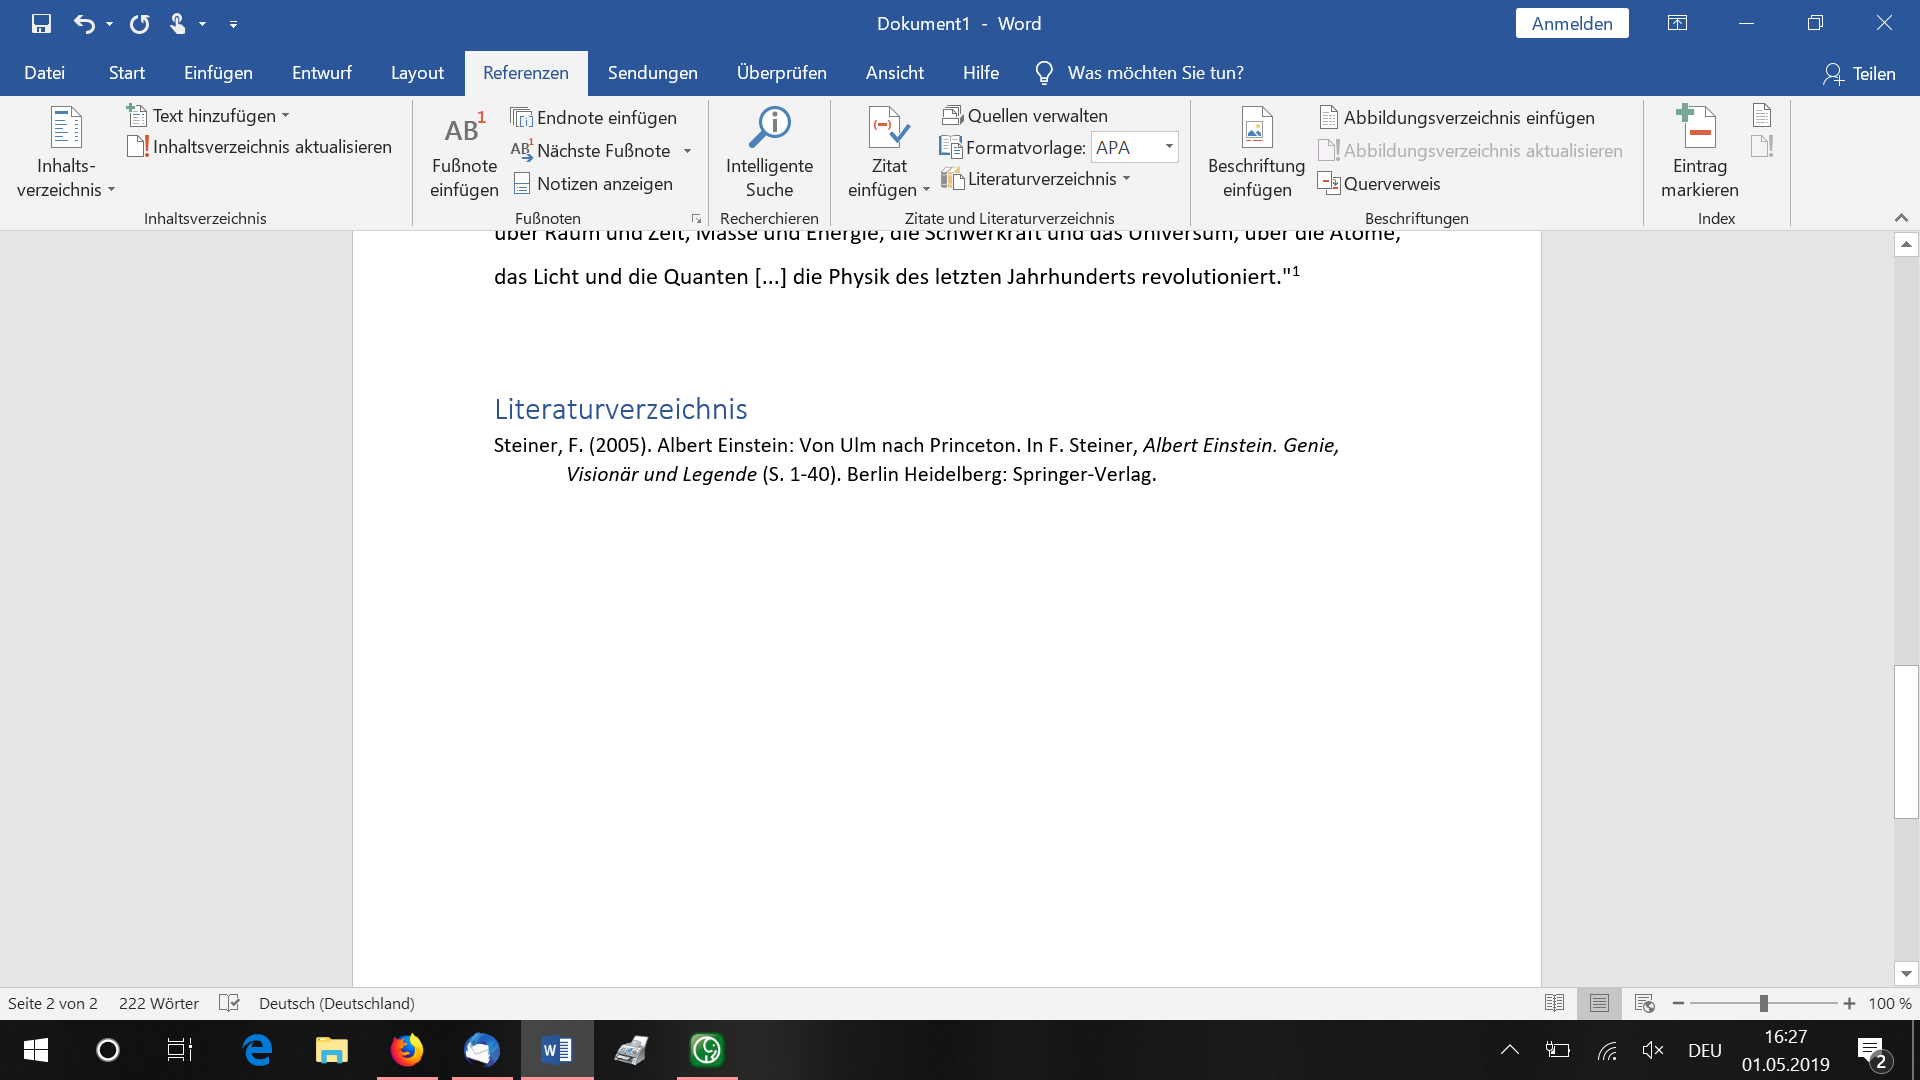Select the Sendungen ribbon tab
The height and width of the screenshot is (1080, 1920).
tap(653, 73)
